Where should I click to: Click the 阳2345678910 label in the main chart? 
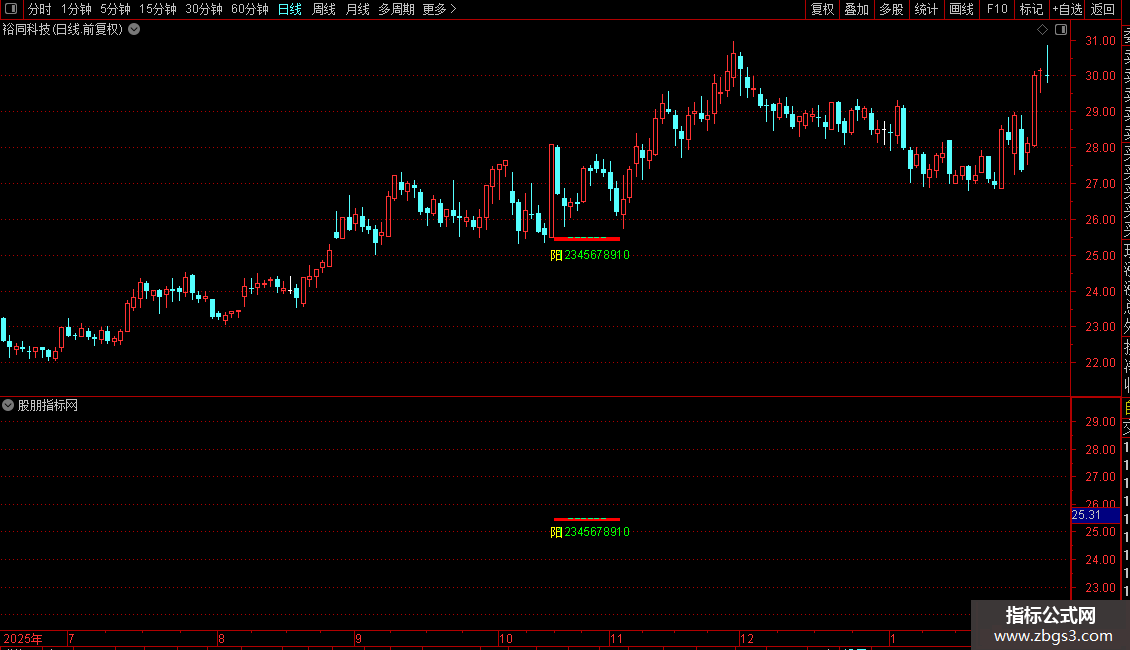590,255
